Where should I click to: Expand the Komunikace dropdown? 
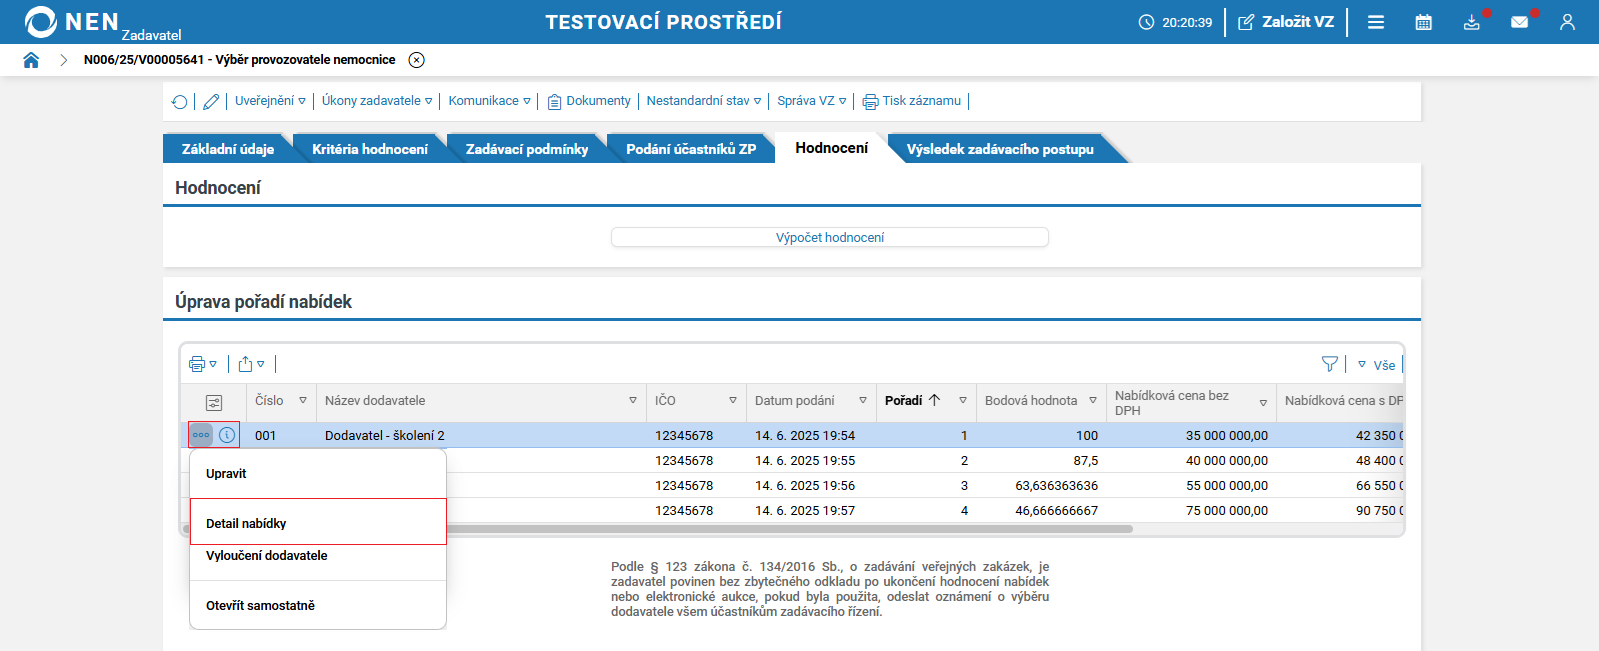489,101
